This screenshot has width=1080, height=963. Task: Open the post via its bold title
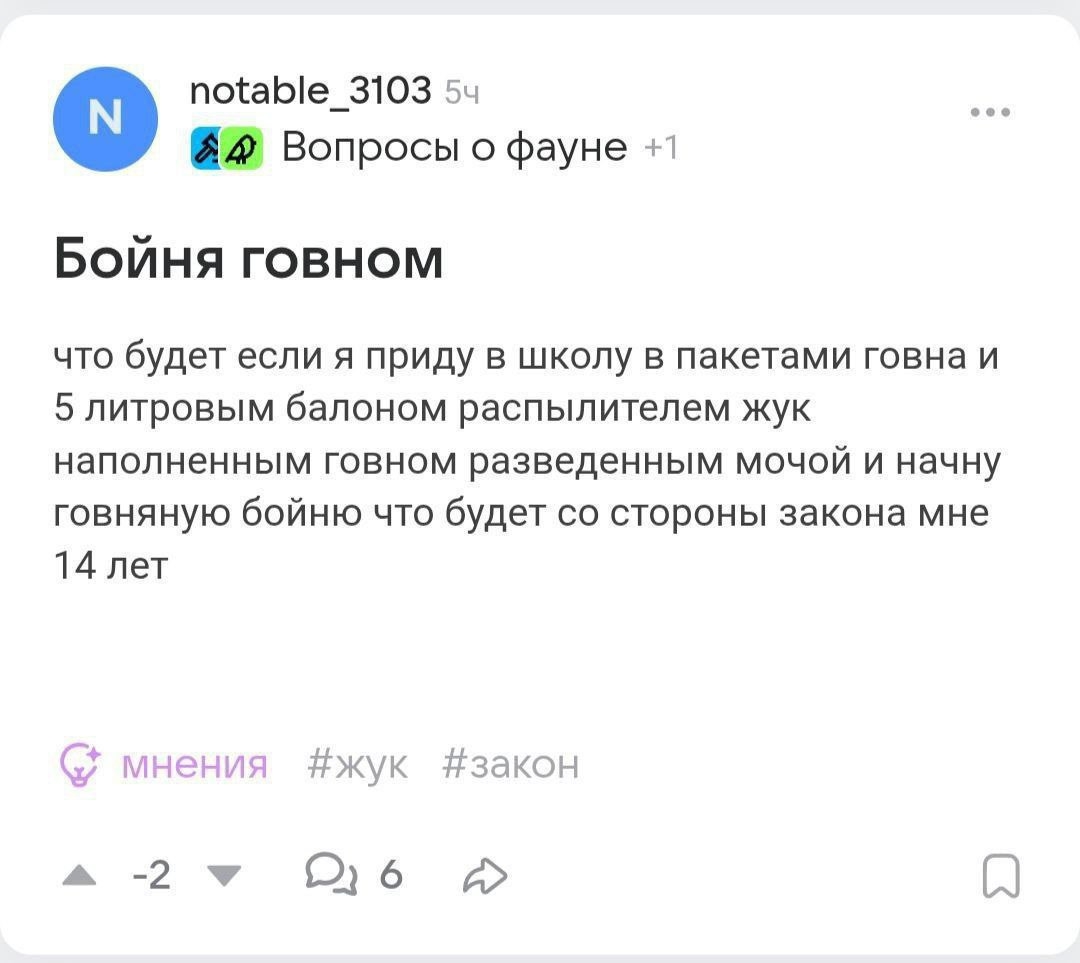coord(248,260)
